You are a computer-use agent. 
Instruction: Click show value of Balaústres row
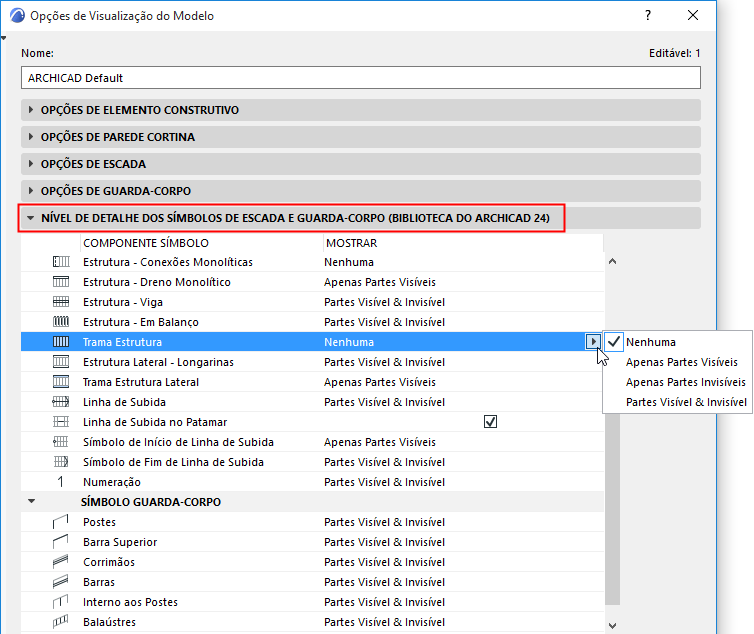click(384, 622)
